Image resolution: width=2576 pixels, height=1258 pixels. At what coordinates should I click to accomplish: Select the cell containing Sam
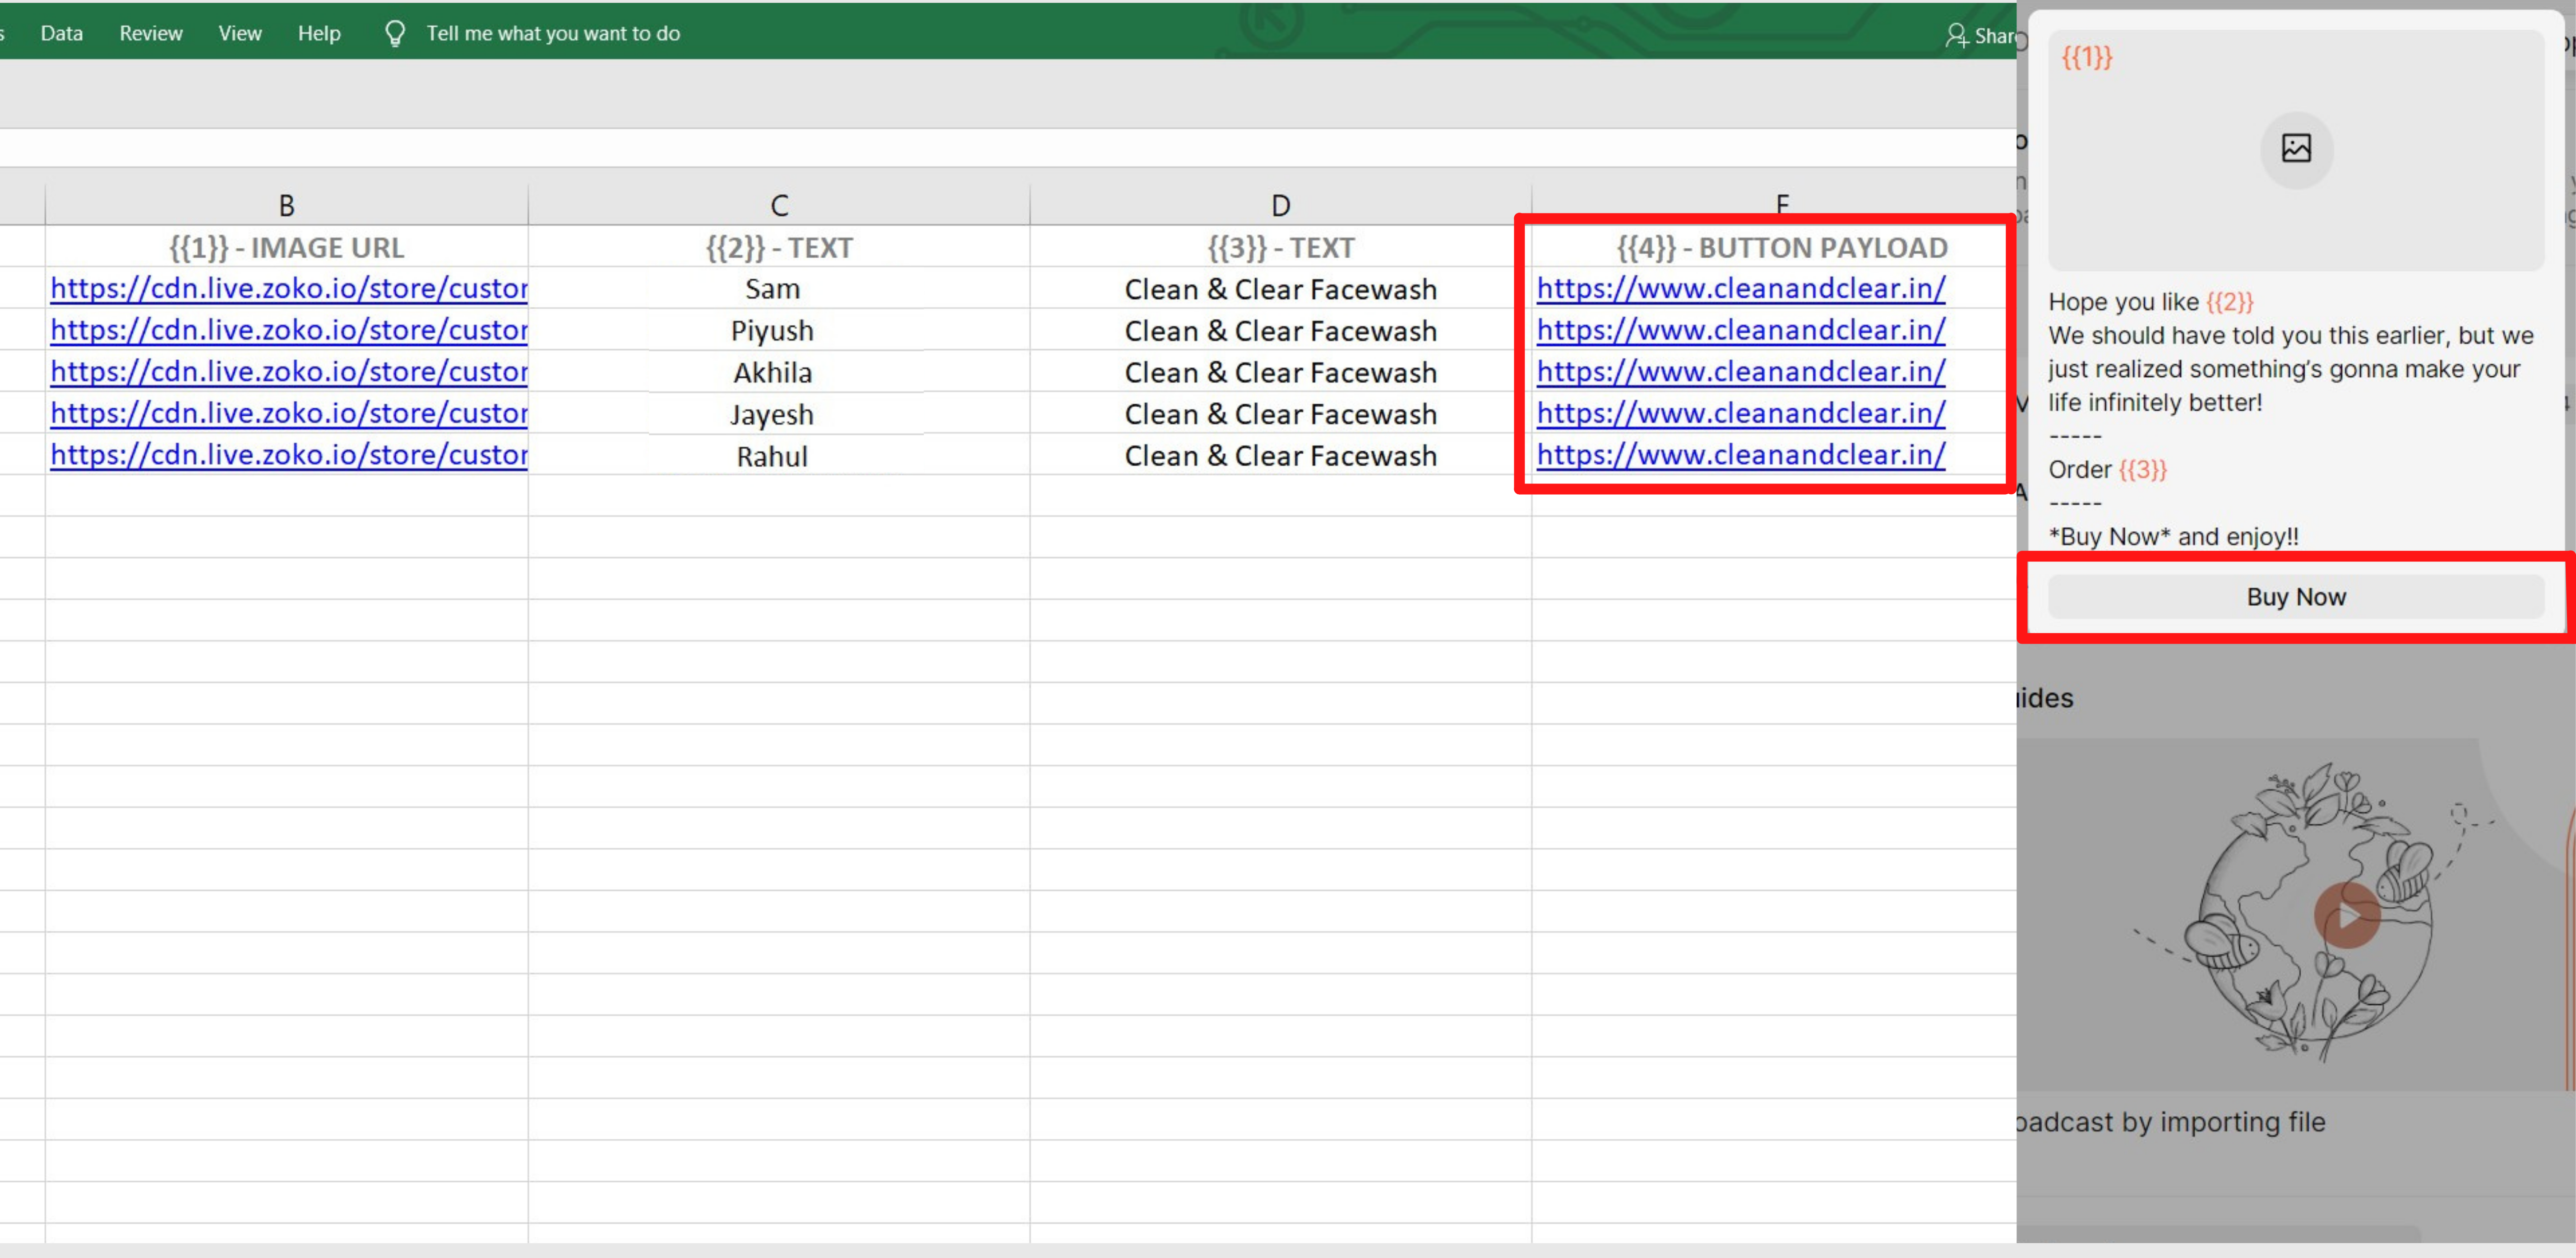[x=779, y=289]
